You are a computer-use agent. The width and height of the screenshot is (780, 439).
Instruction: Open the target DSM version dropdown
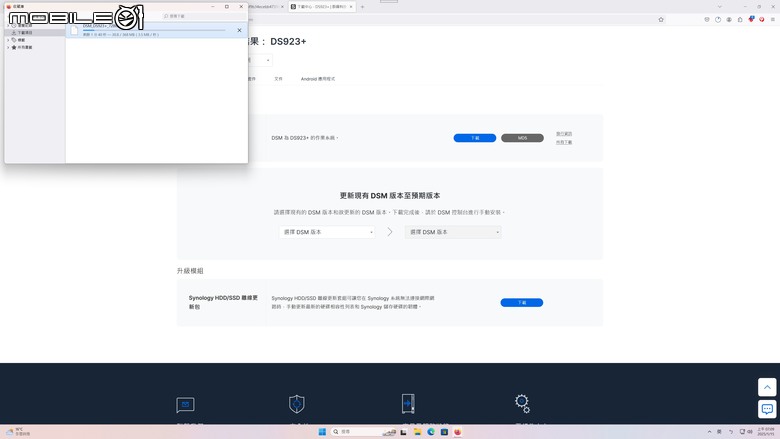point(453,232)
